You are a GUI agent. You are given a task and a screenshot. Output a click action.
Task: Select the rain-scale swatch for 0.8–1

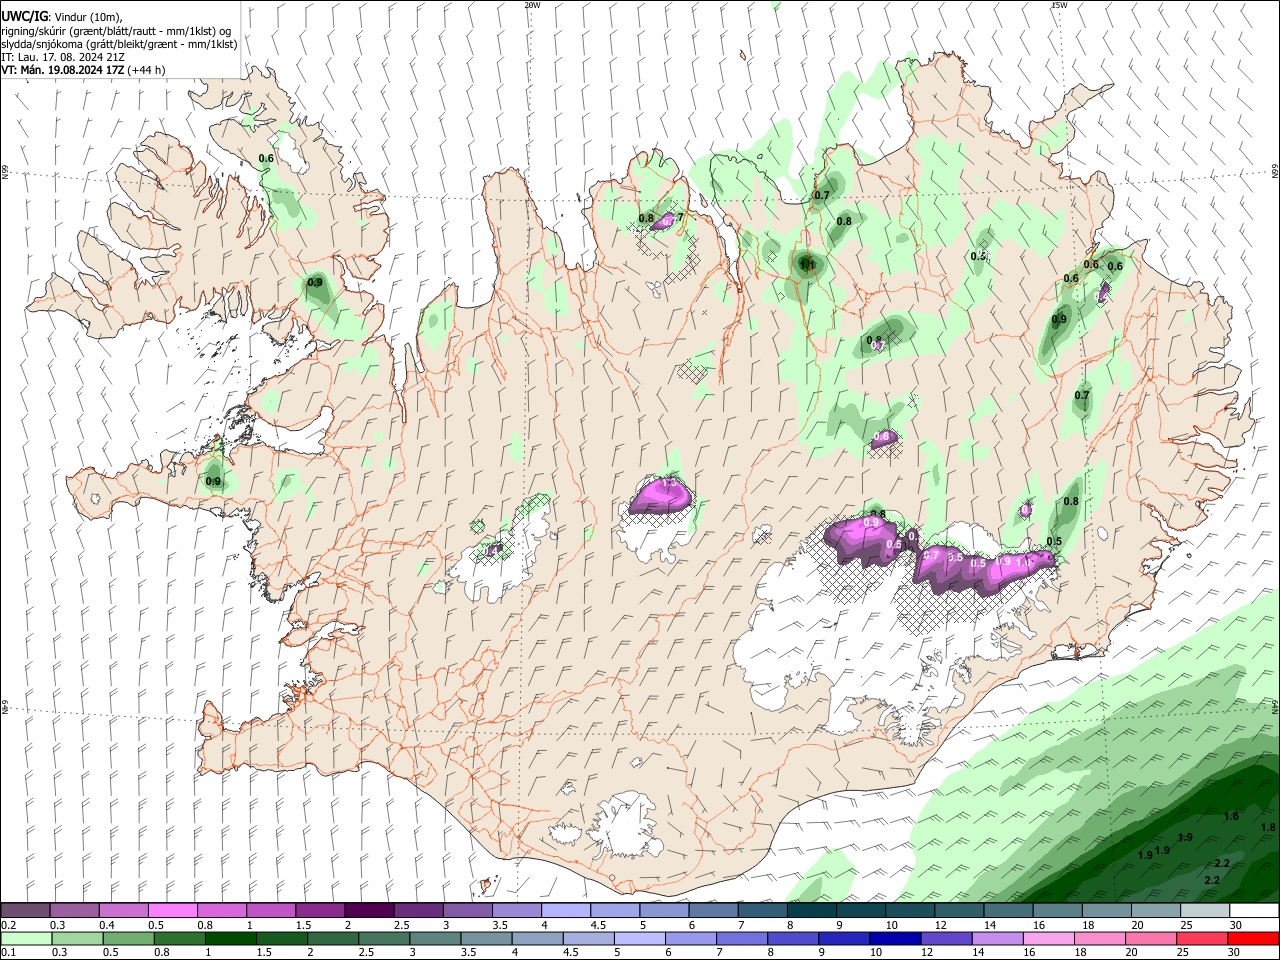pyautogui.click(x=179, y=939)
